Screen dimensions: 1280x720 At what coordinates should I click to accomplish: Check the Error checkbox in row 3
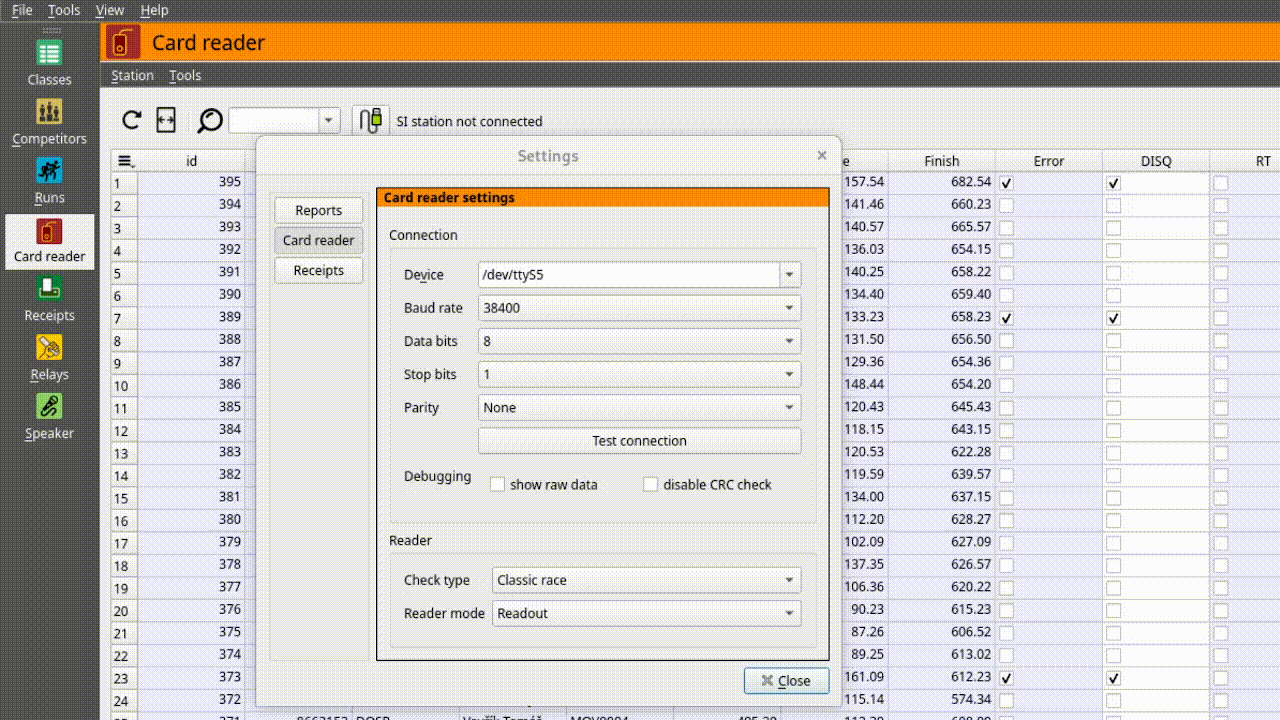point(1006,228)
